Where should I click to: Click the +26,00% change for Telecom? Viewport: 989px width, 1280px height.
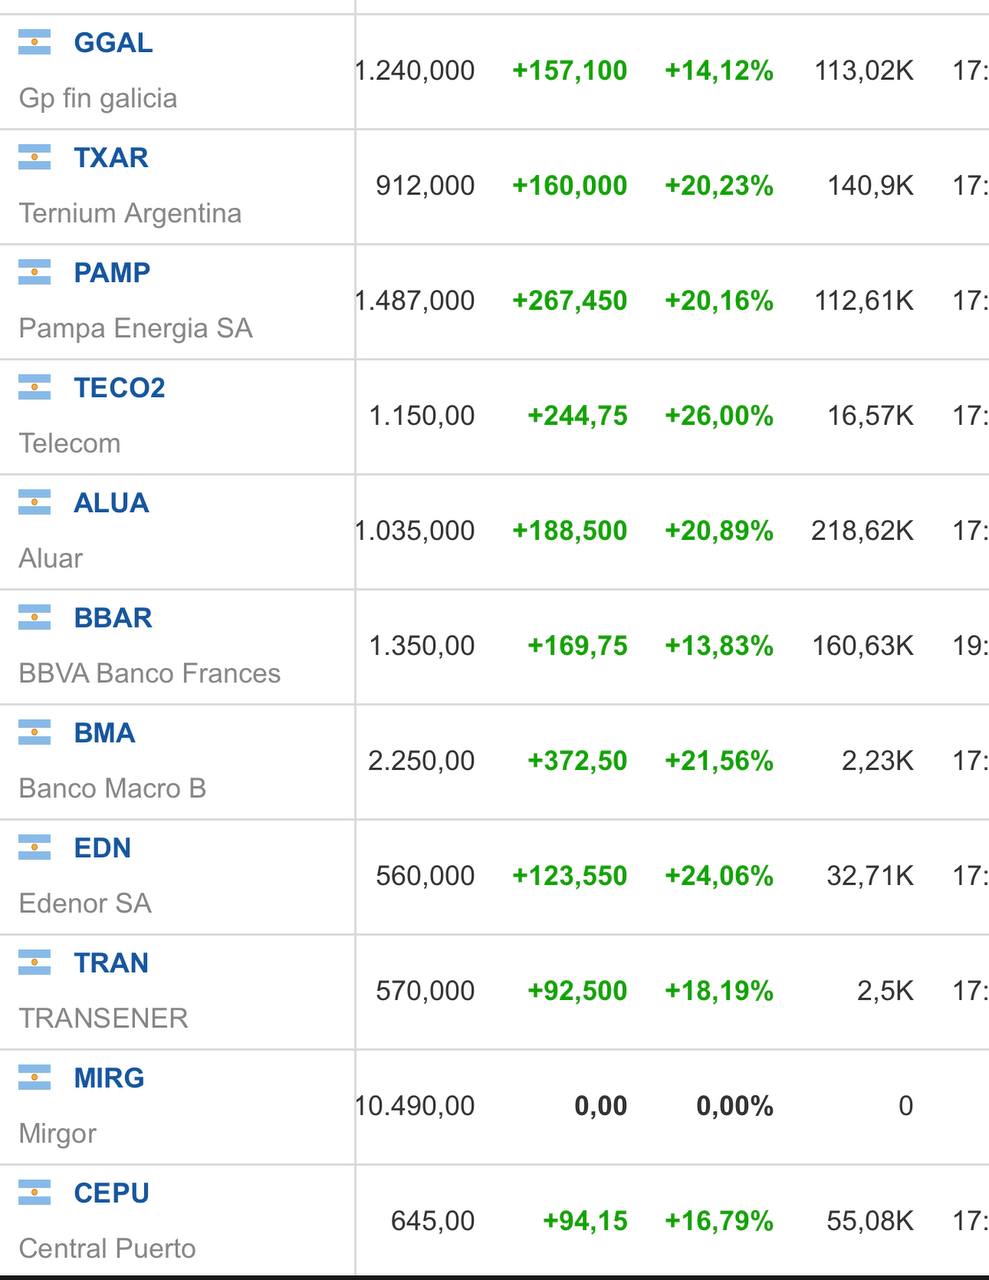pos(719,416)
